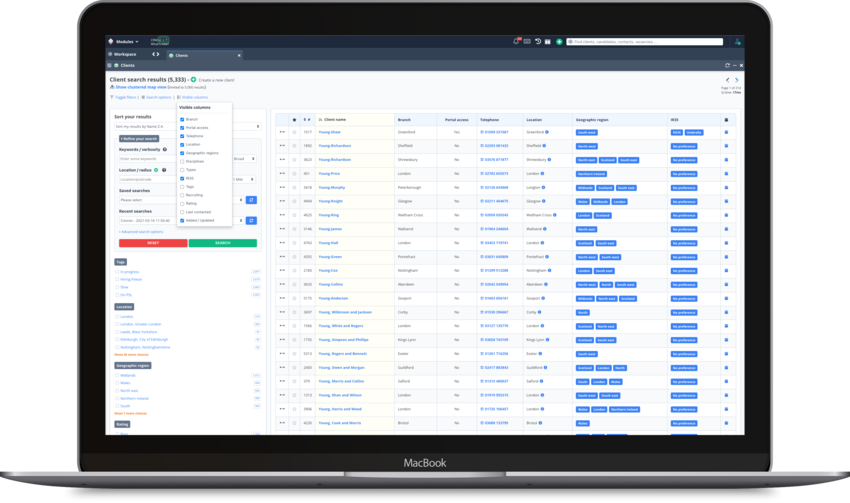Click the refresh icon in Clients panel header
The width and height of the screenshot is (850, 503).
[727, 65]
